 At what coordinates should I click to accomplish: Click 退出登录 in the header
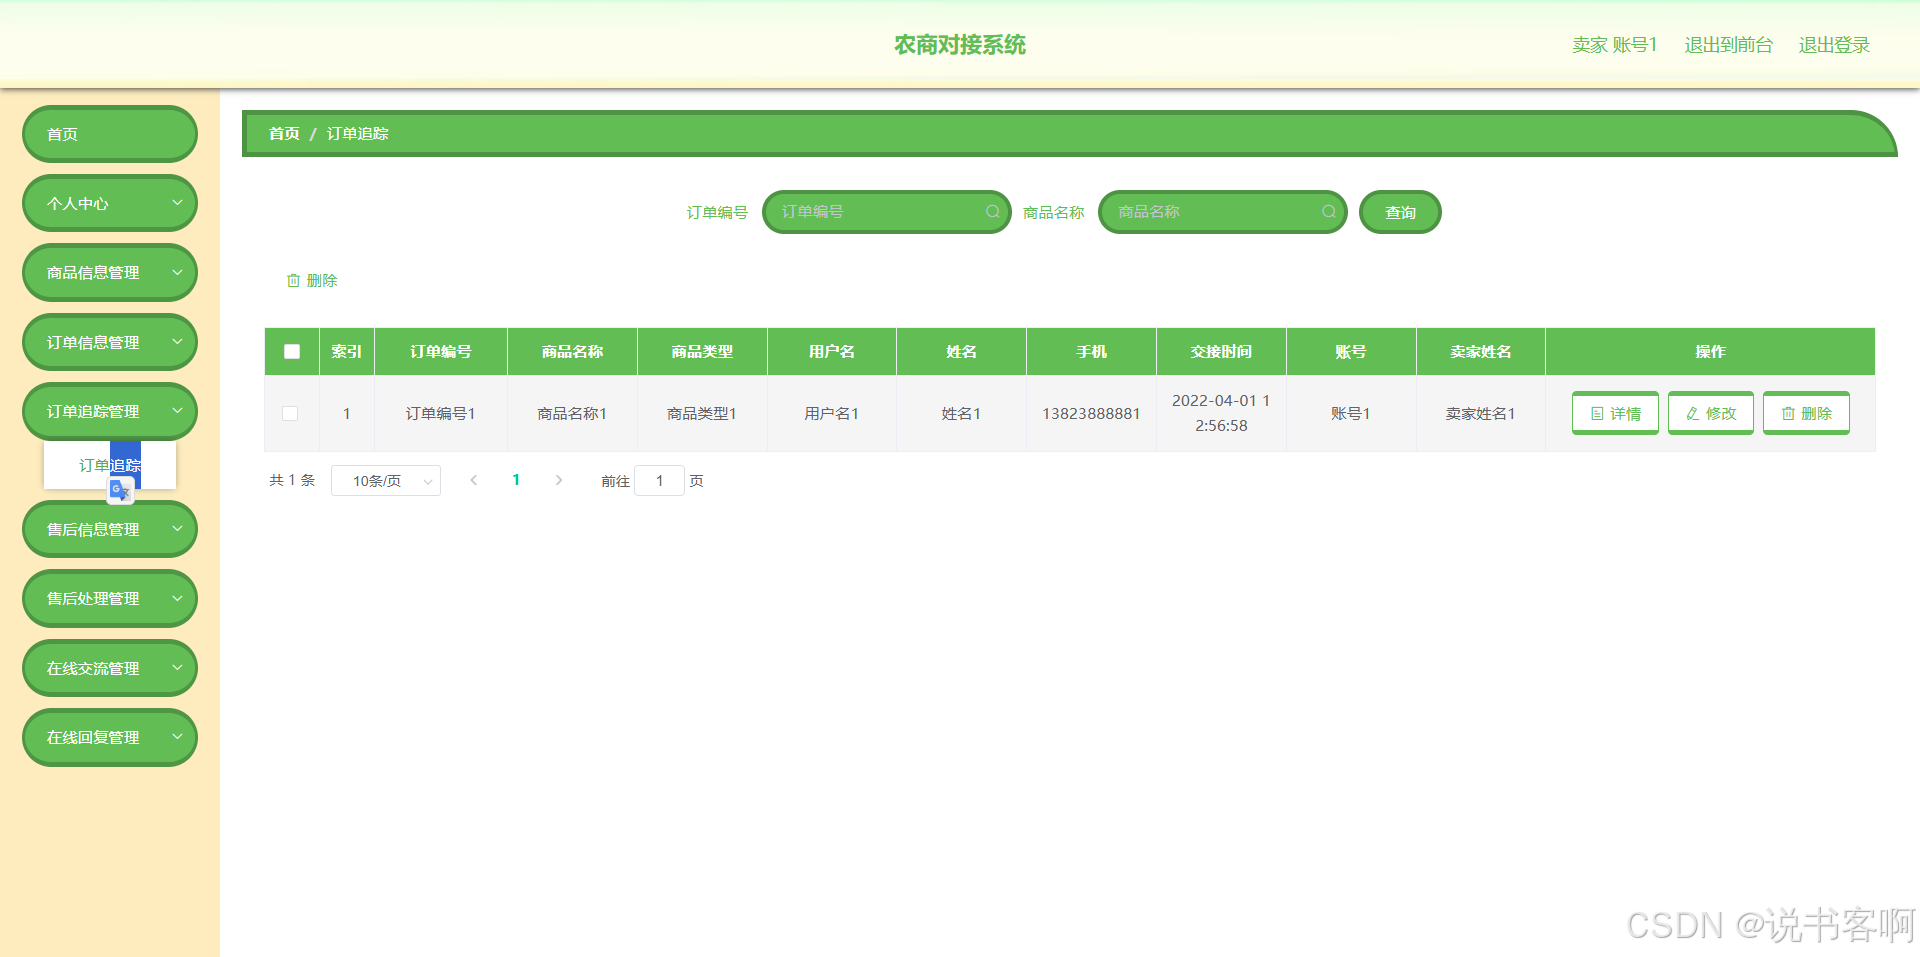point(1834,45)
